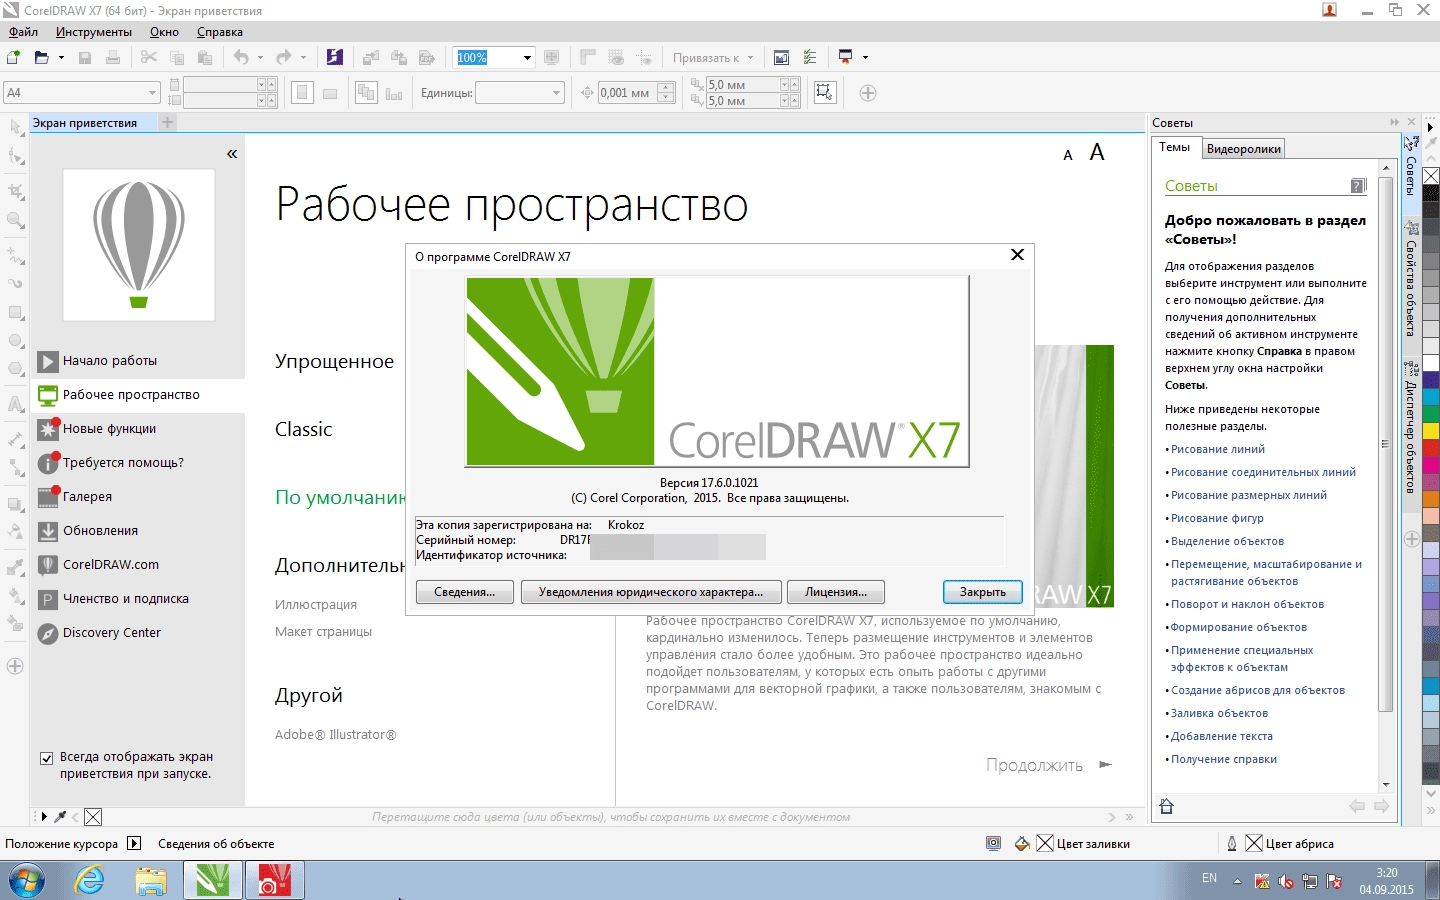Select the Темы tab in Hints
The image size is (1440, 900).
click(x=1175, y=147)
